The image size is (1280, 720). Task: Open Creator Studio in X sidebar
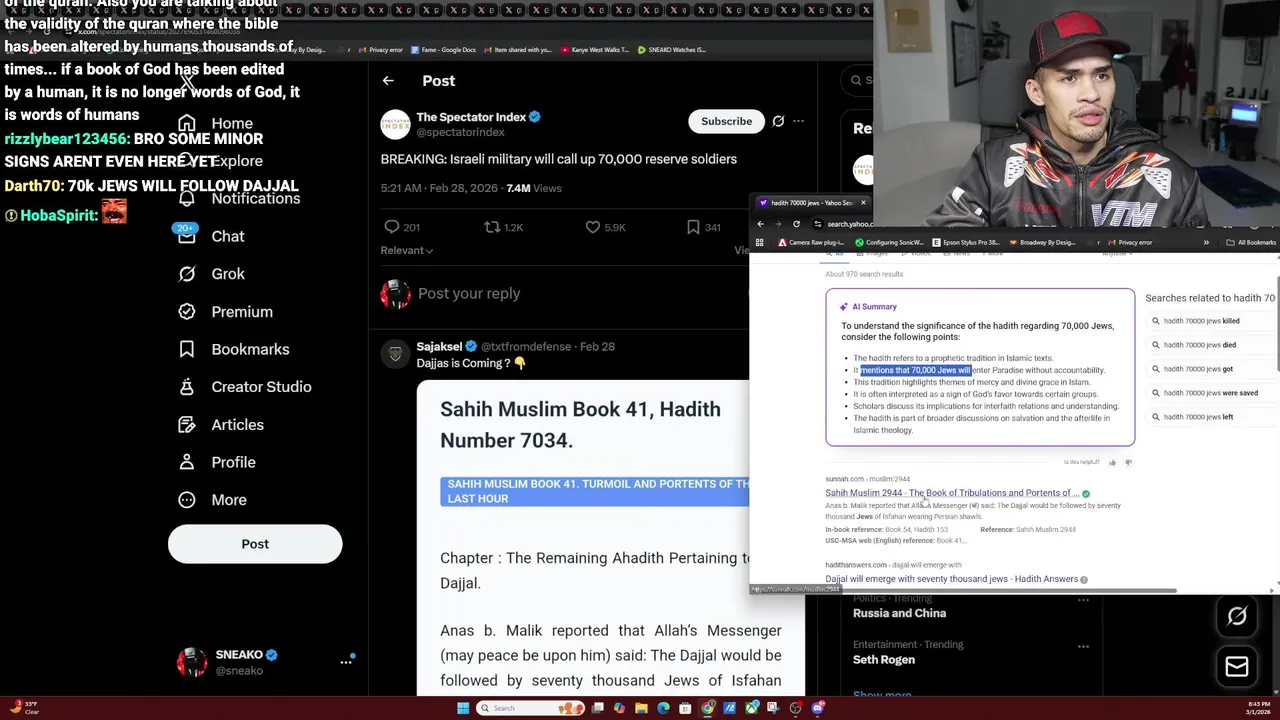point(244,387)
